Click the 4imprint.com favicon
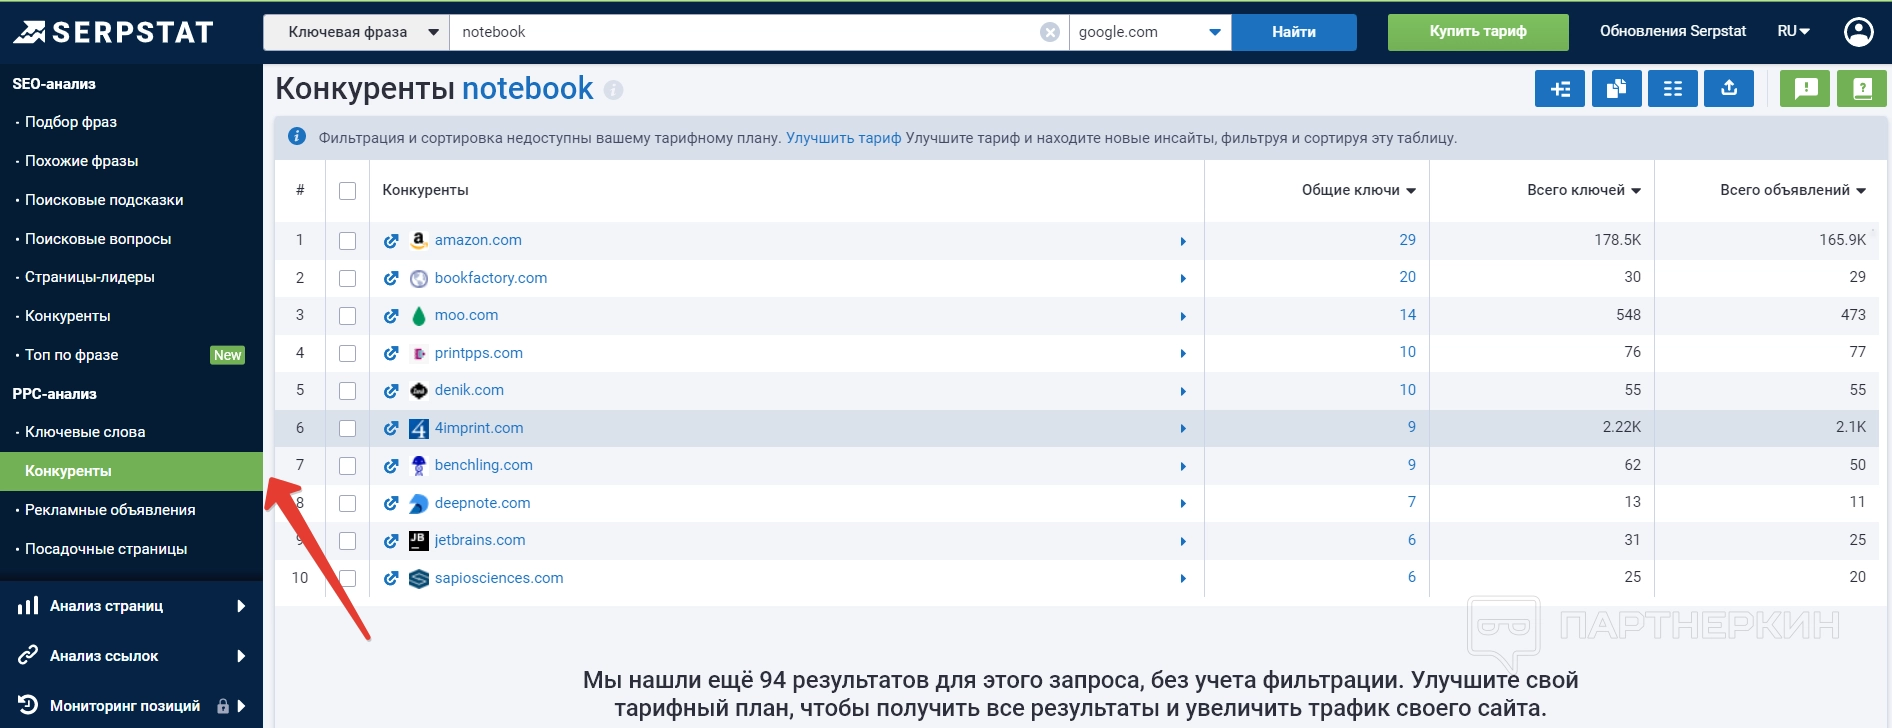The image size is (1892, 728). (419, 429)
